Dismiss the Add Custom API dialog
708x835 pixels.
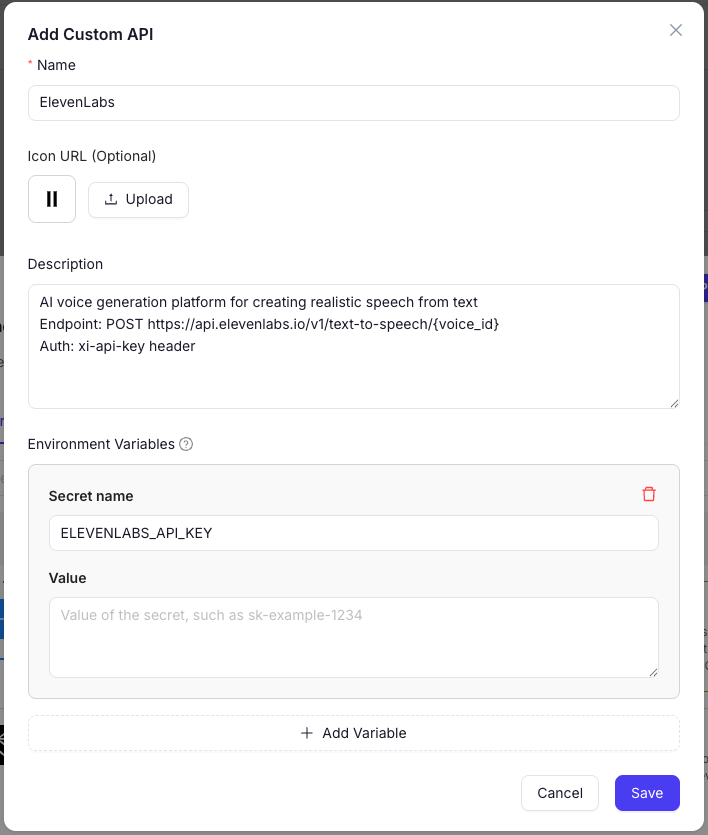(x=676, y=30)
